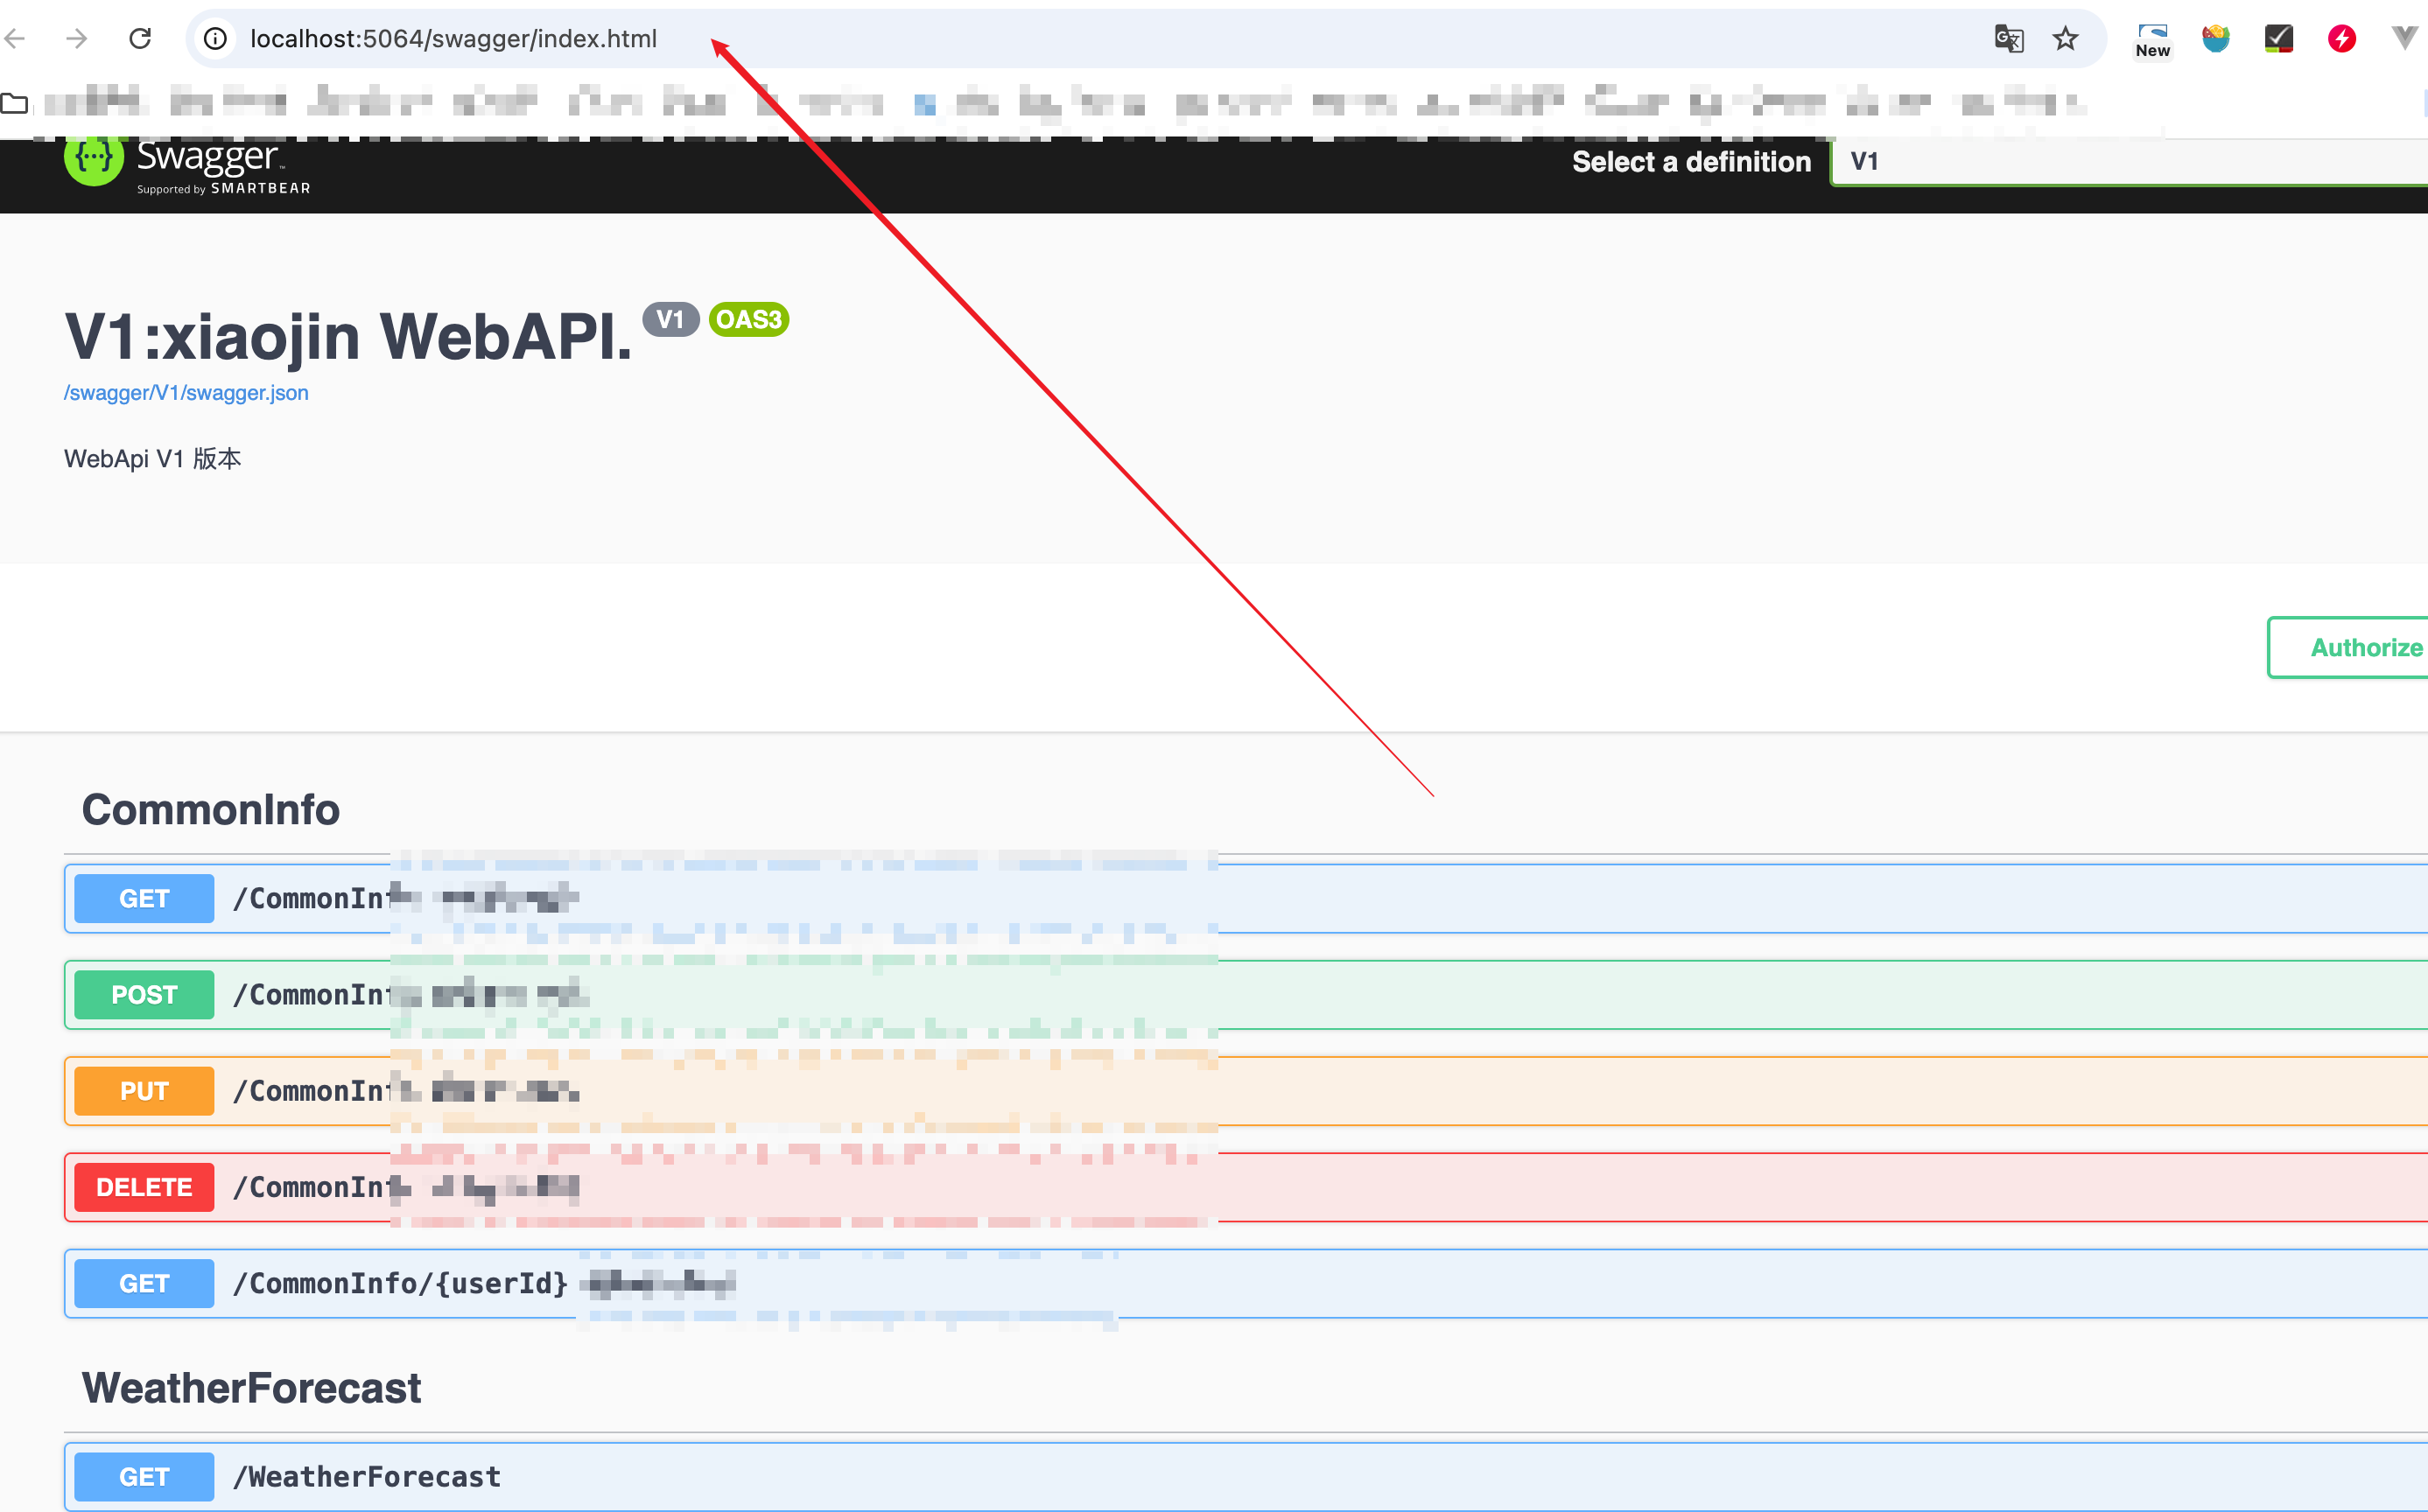Viewport: 2428px width, 1512px height.
Task: Collapse the WeatherForecast section heading
Action: tap(251, 1387)
